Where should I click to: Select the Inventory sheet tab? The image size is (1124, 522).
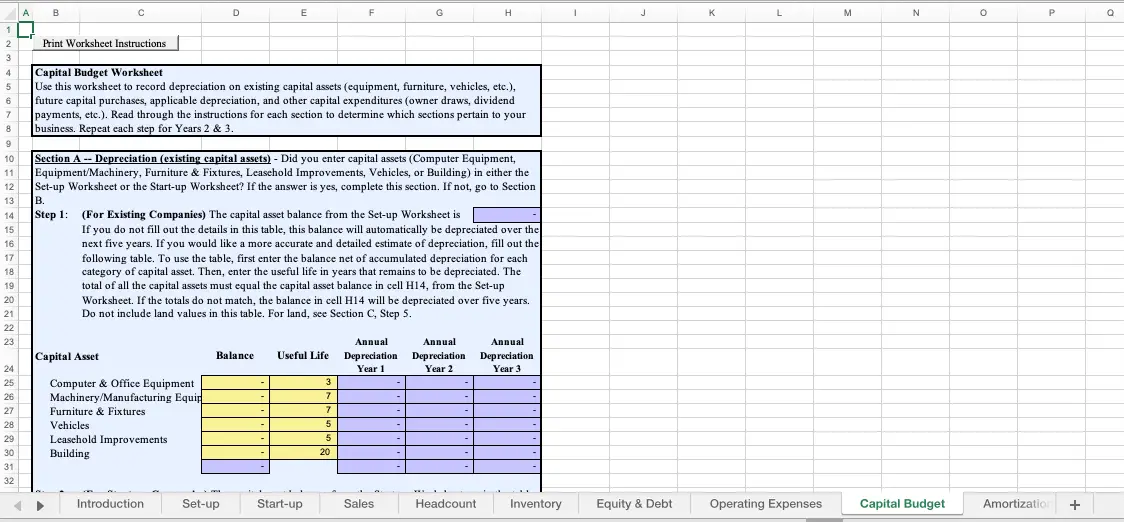pyautogui.click(x=536, y=504)
